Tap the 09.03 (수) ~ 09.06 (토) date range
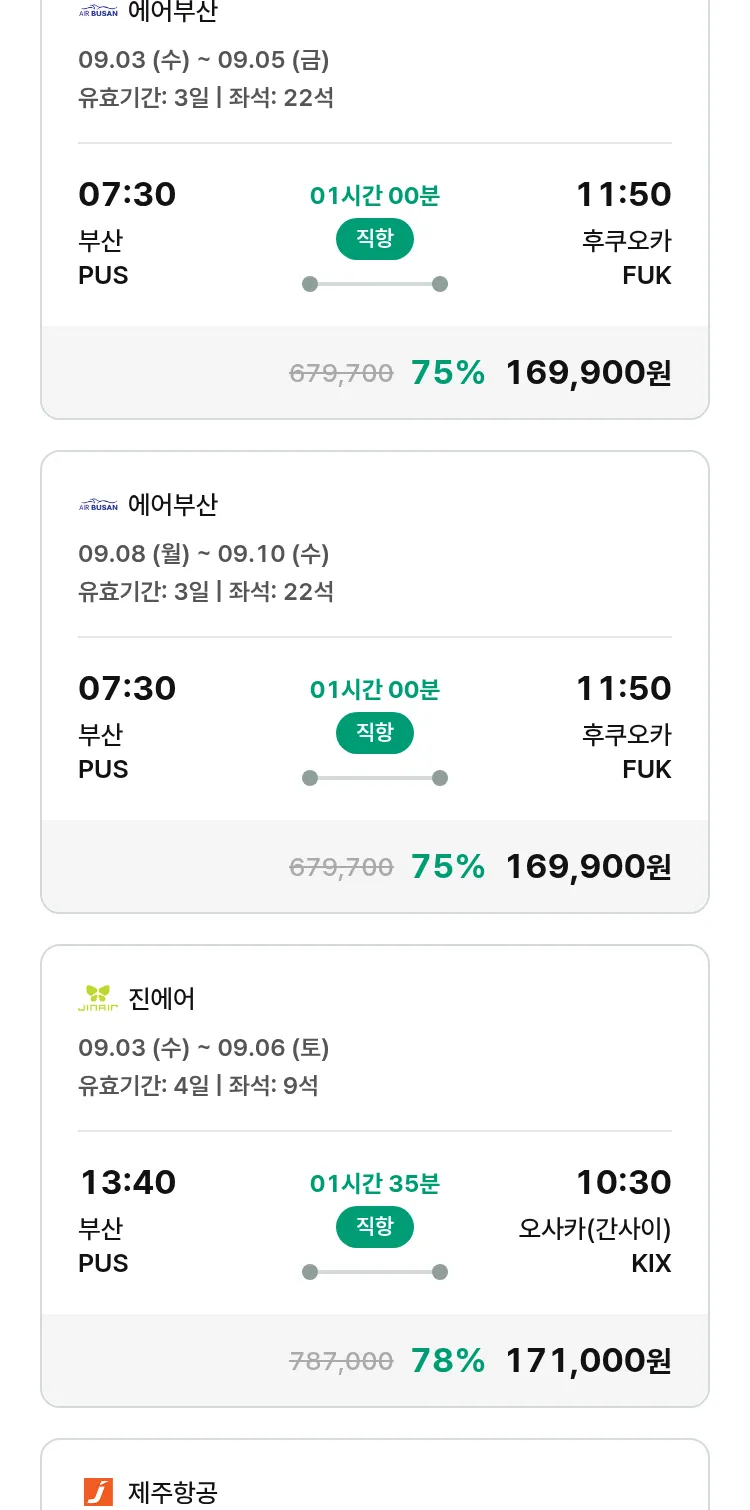The image size is (750, 1510). tap(204, 1048)
